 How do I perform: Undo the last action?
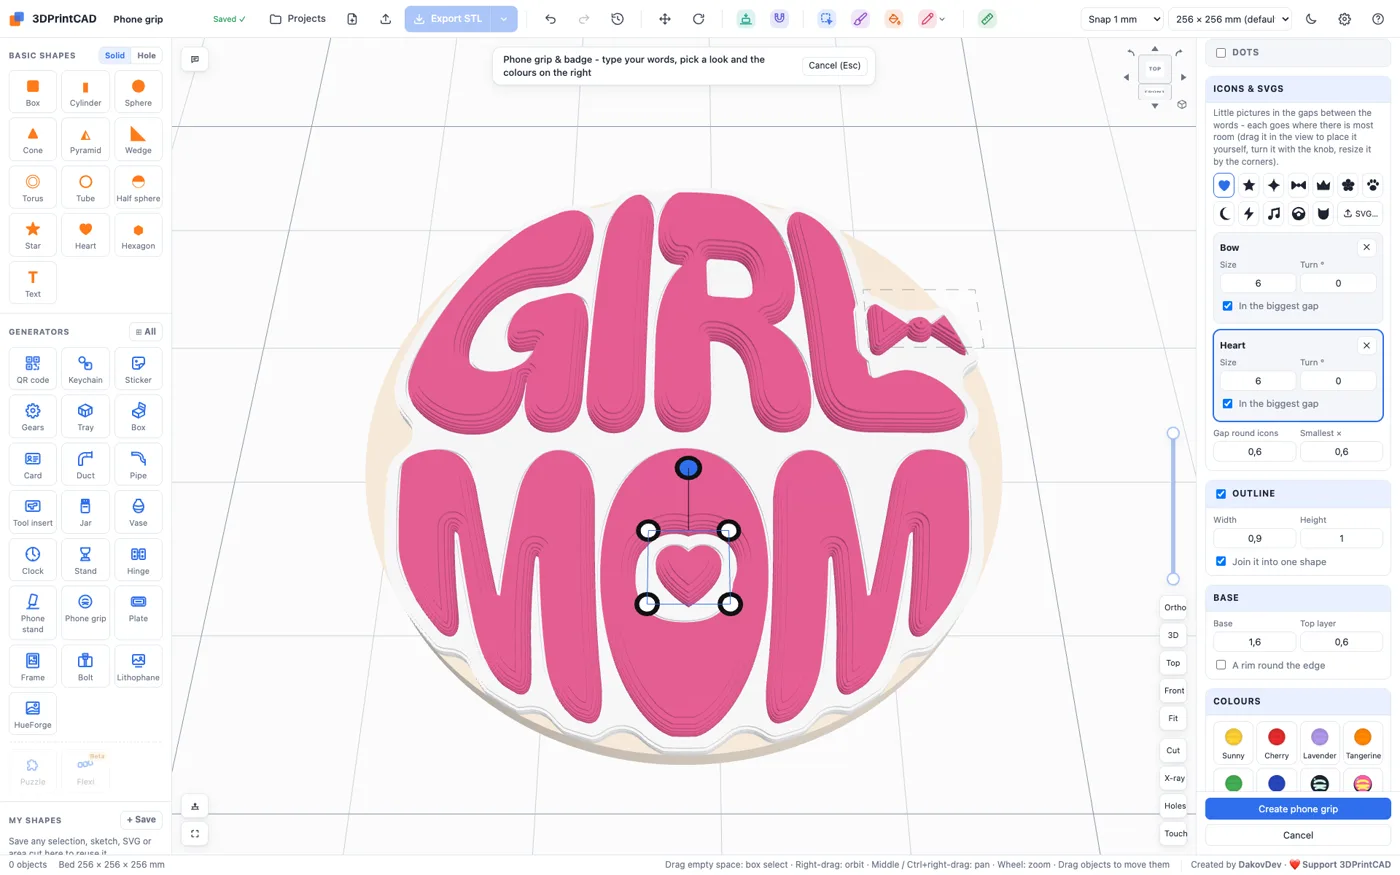(x=550, y=19)
